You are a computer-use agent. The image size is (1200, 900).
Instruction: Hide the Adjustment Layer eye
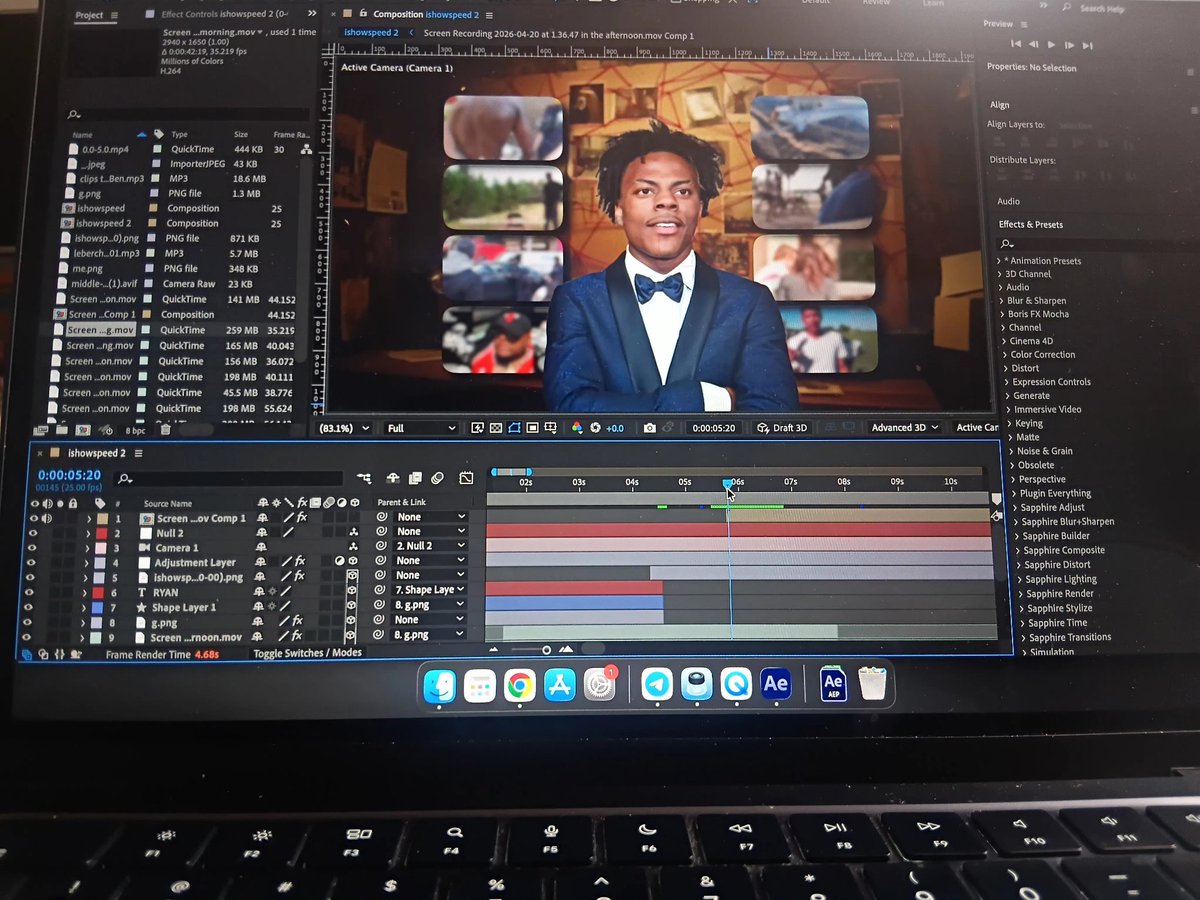tap(31, 563)
